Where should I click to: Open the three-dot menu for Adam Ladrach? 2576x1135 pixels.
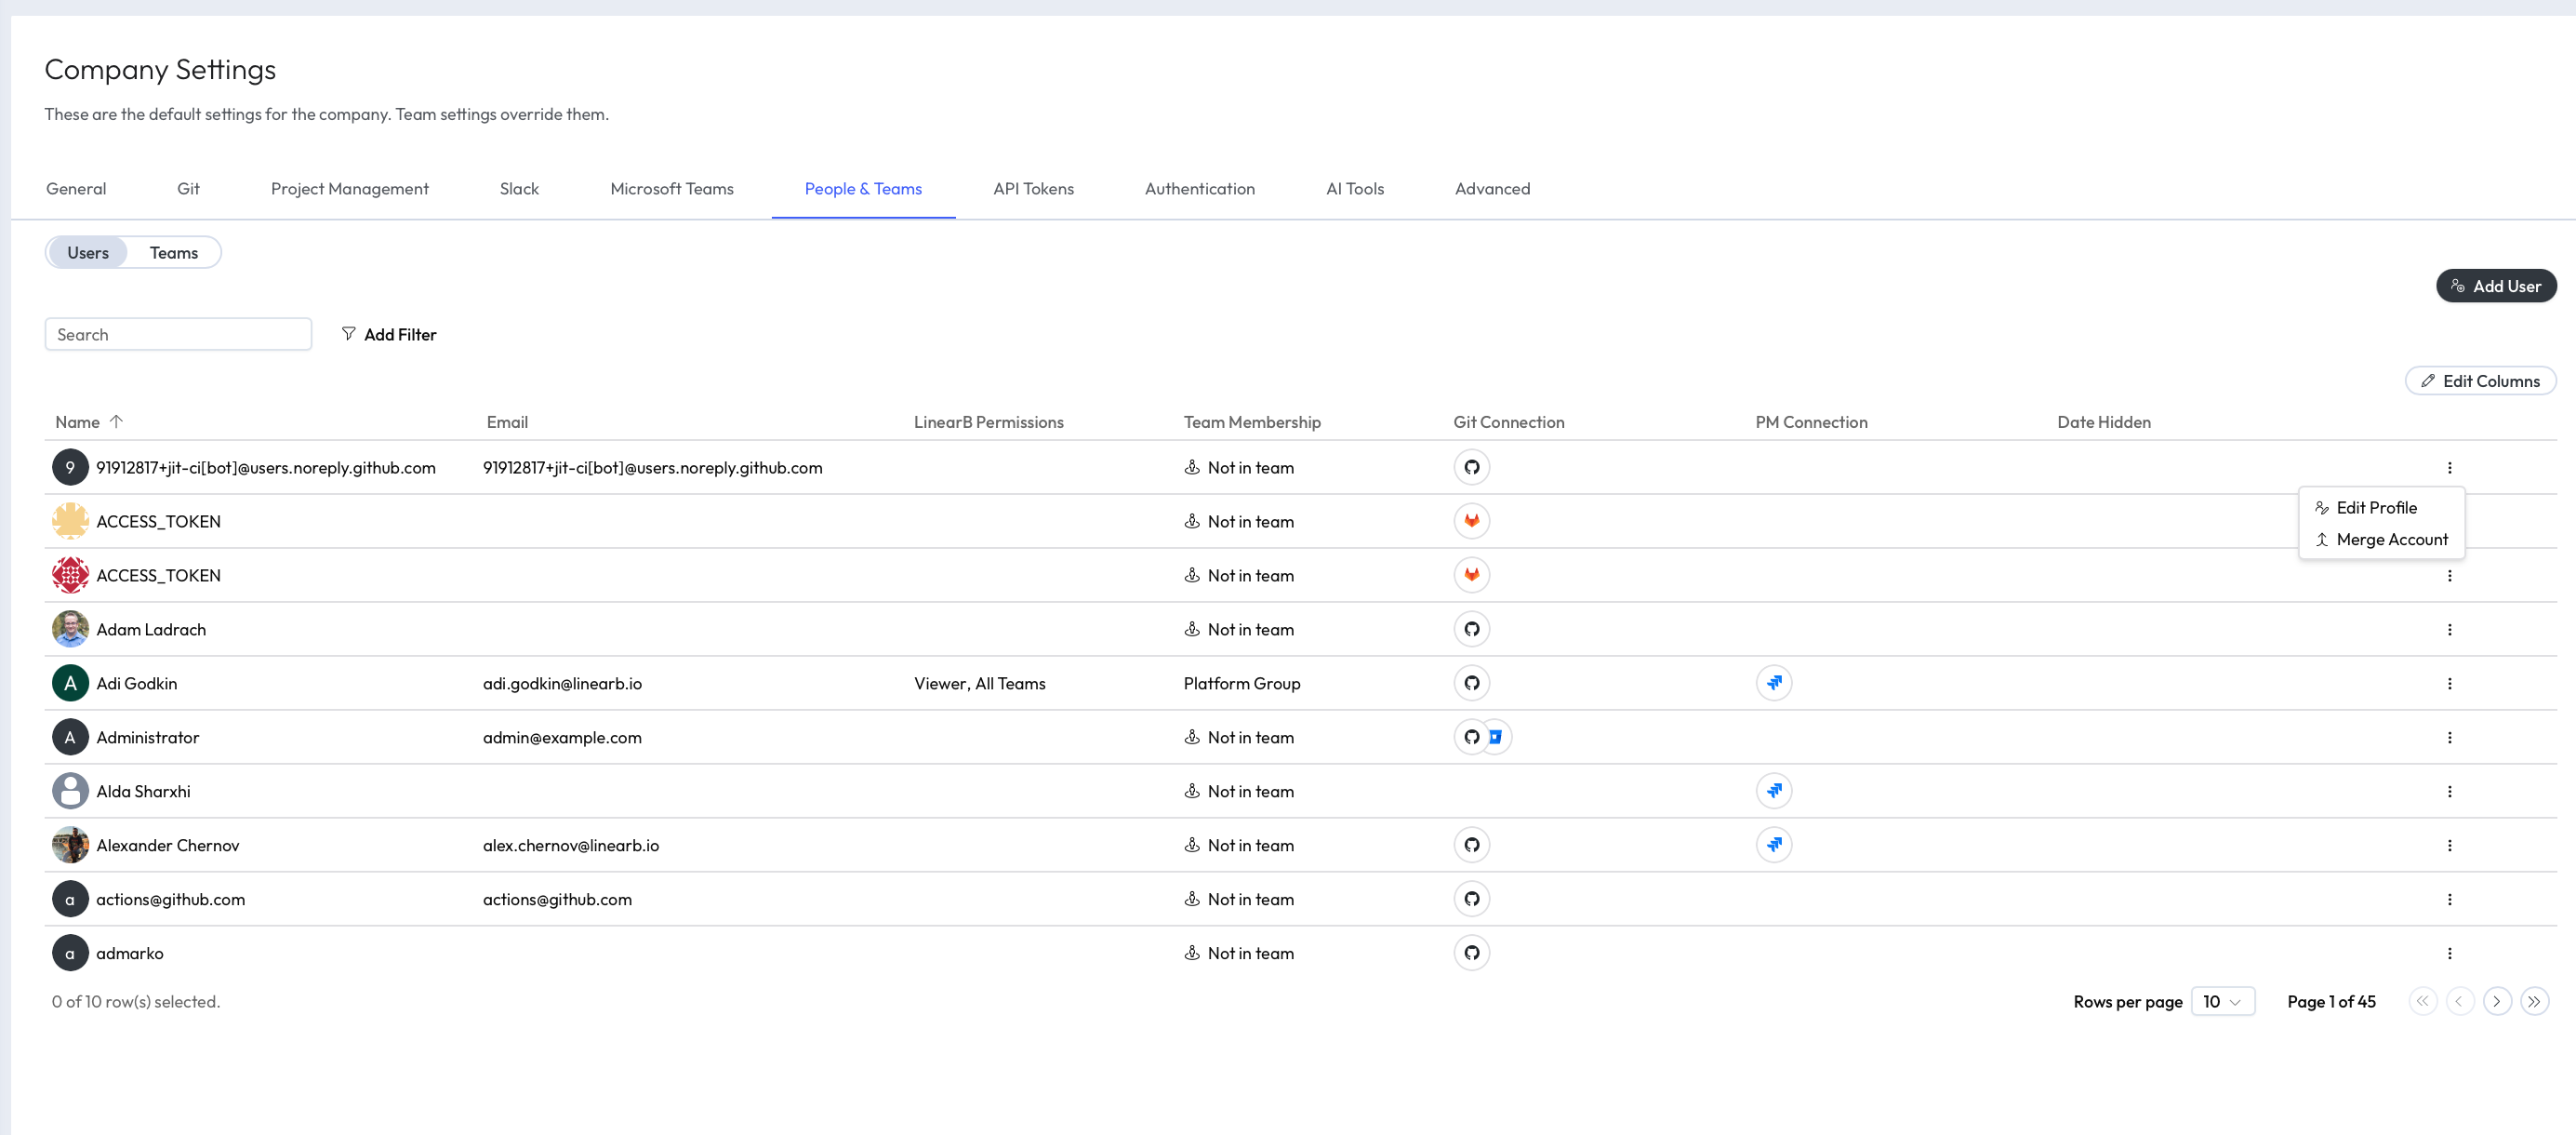[x=2449, y=629]
